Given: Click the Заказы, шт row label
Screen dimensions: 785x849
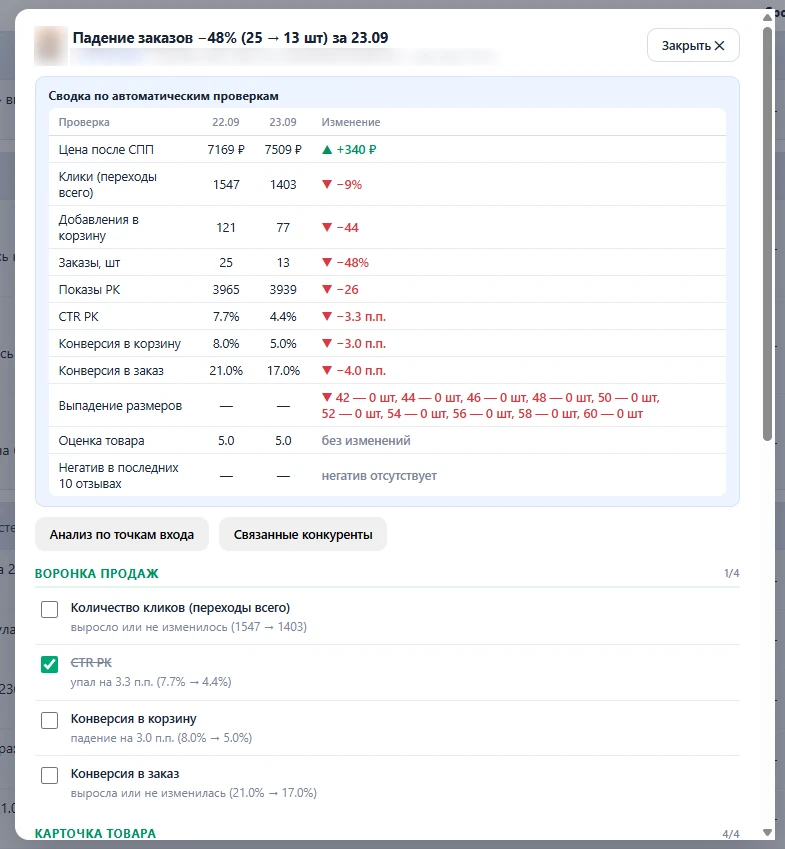Looking at the screenshot, I should tap(89, 263).
